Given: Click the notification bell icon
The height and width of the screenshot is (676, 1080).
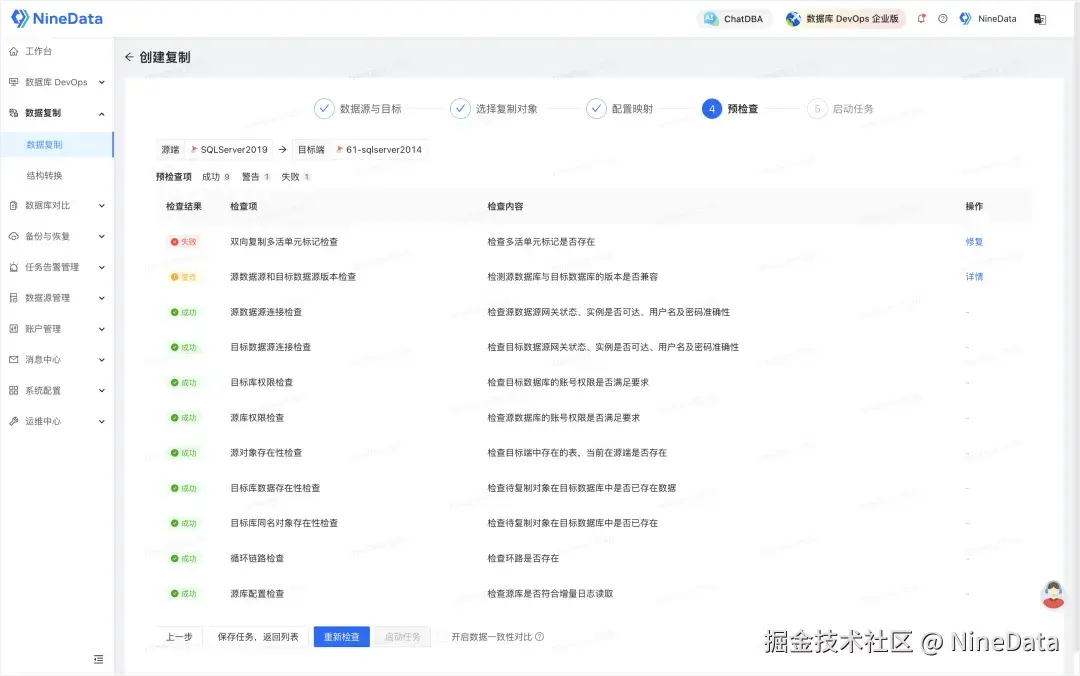Looking at the screenshot, I should tap(921, 18).
